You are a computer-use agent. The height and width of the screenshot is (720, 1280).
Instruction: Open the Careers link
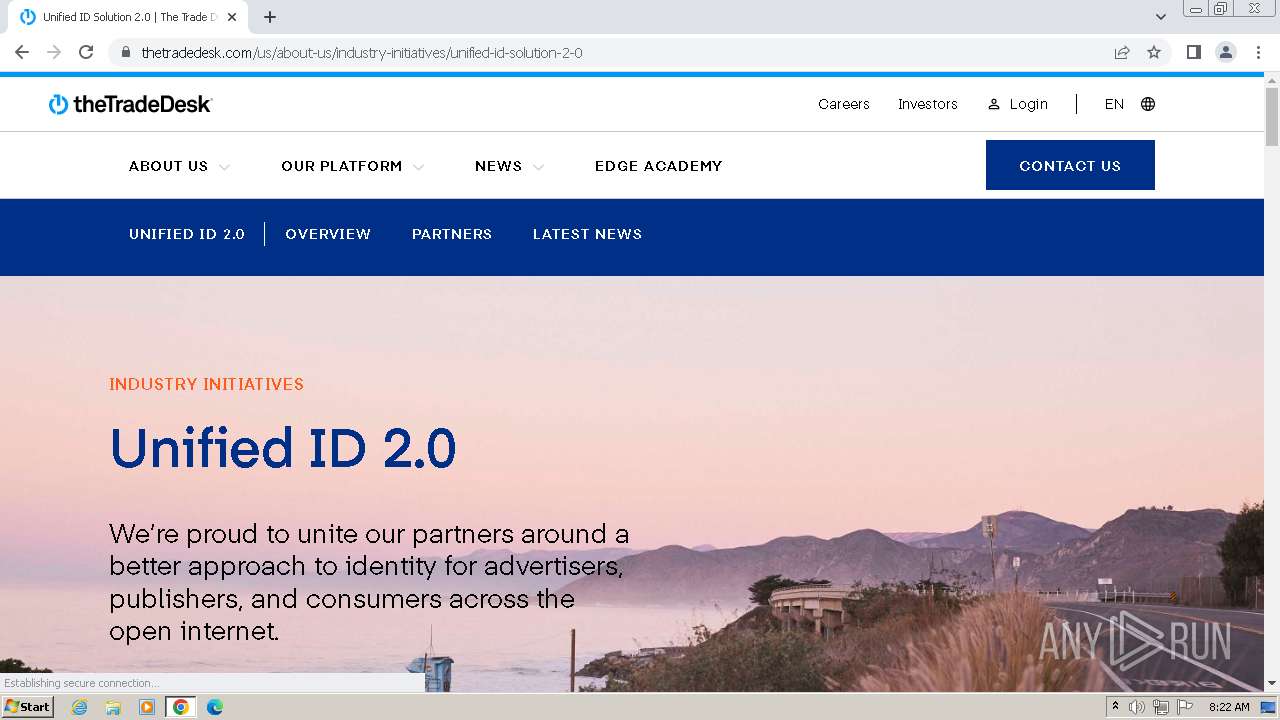tap(844, 104)
